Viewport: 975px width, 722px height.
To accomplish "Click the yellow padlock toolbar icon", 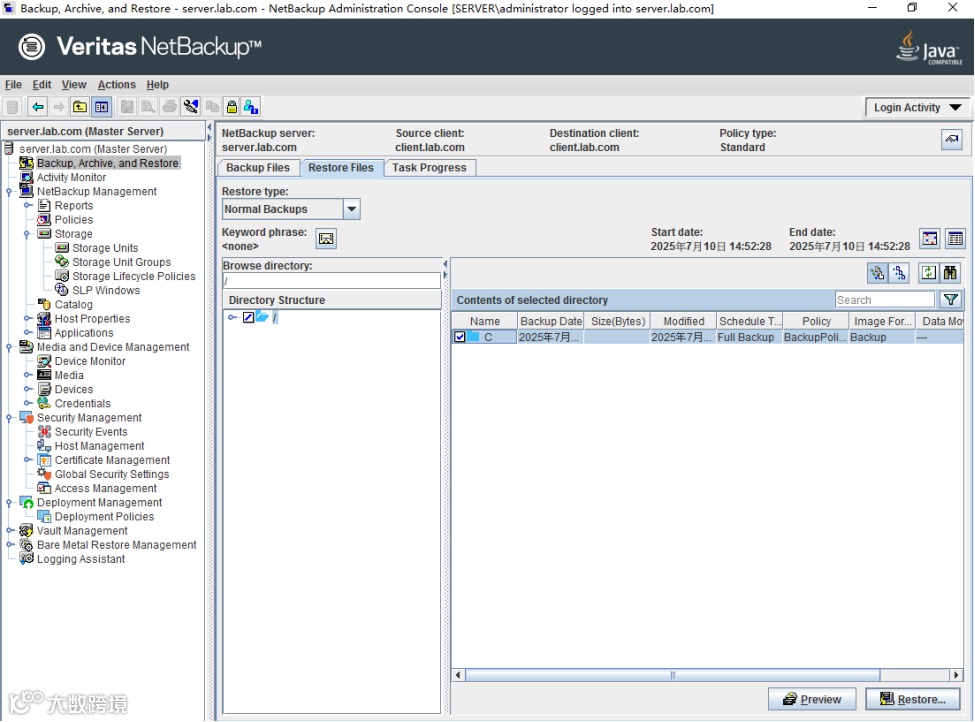I will point(231,107).
